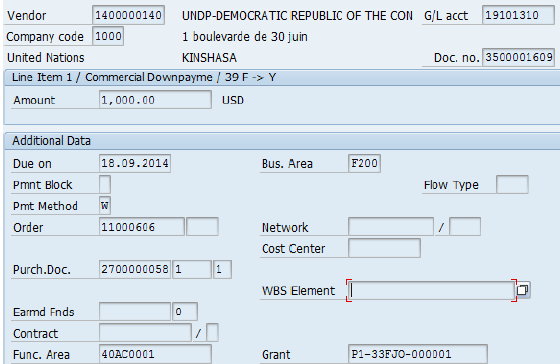Click the empty Network field
This screenshot has width=560, height=364.
coord(391,226)
